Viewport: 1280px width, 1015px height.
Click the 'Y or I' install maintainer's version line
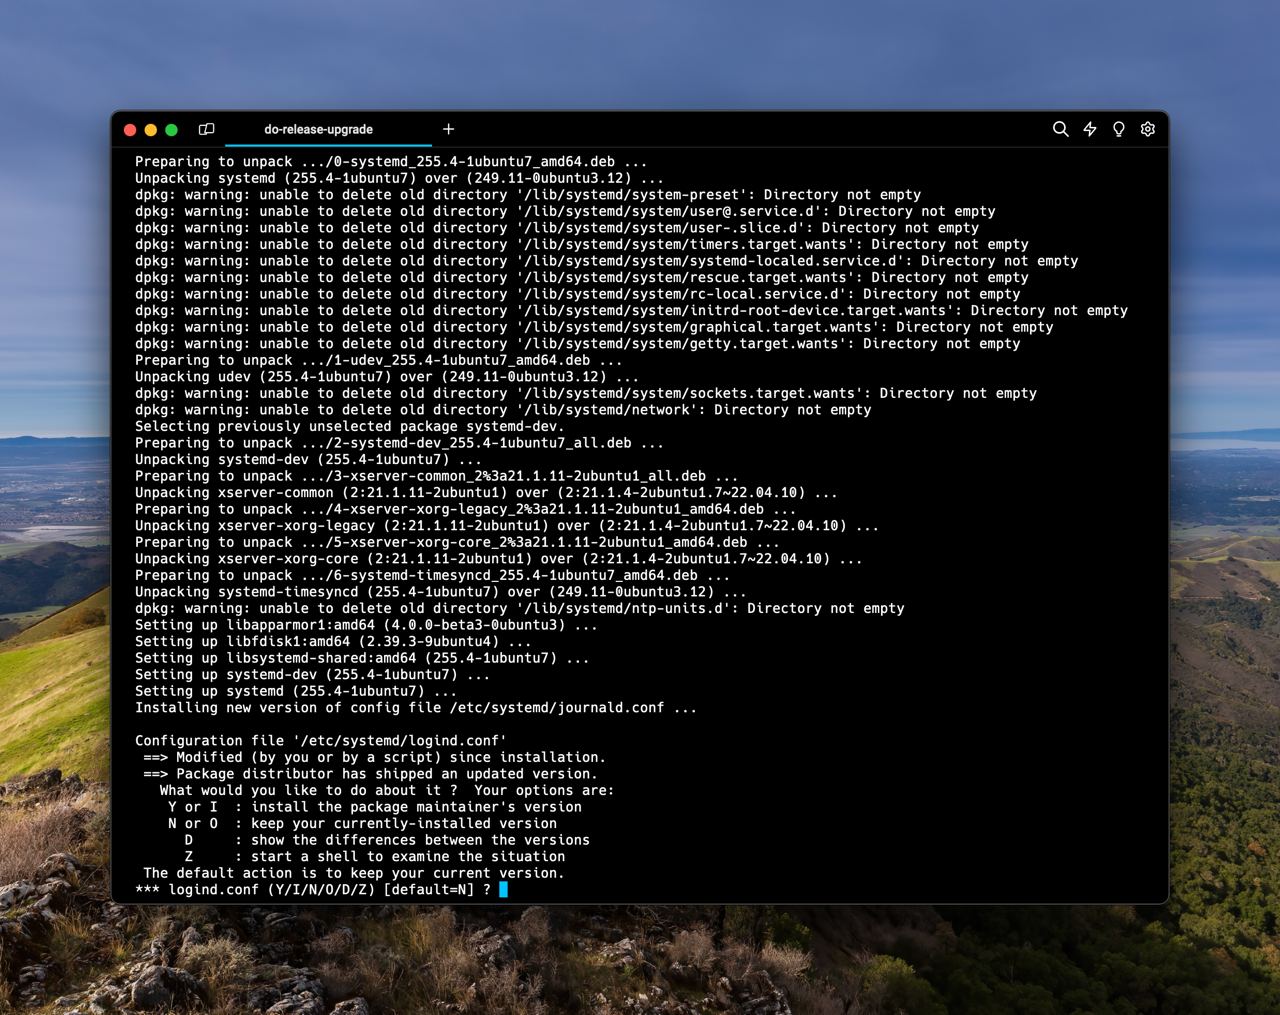click(374, 807)
